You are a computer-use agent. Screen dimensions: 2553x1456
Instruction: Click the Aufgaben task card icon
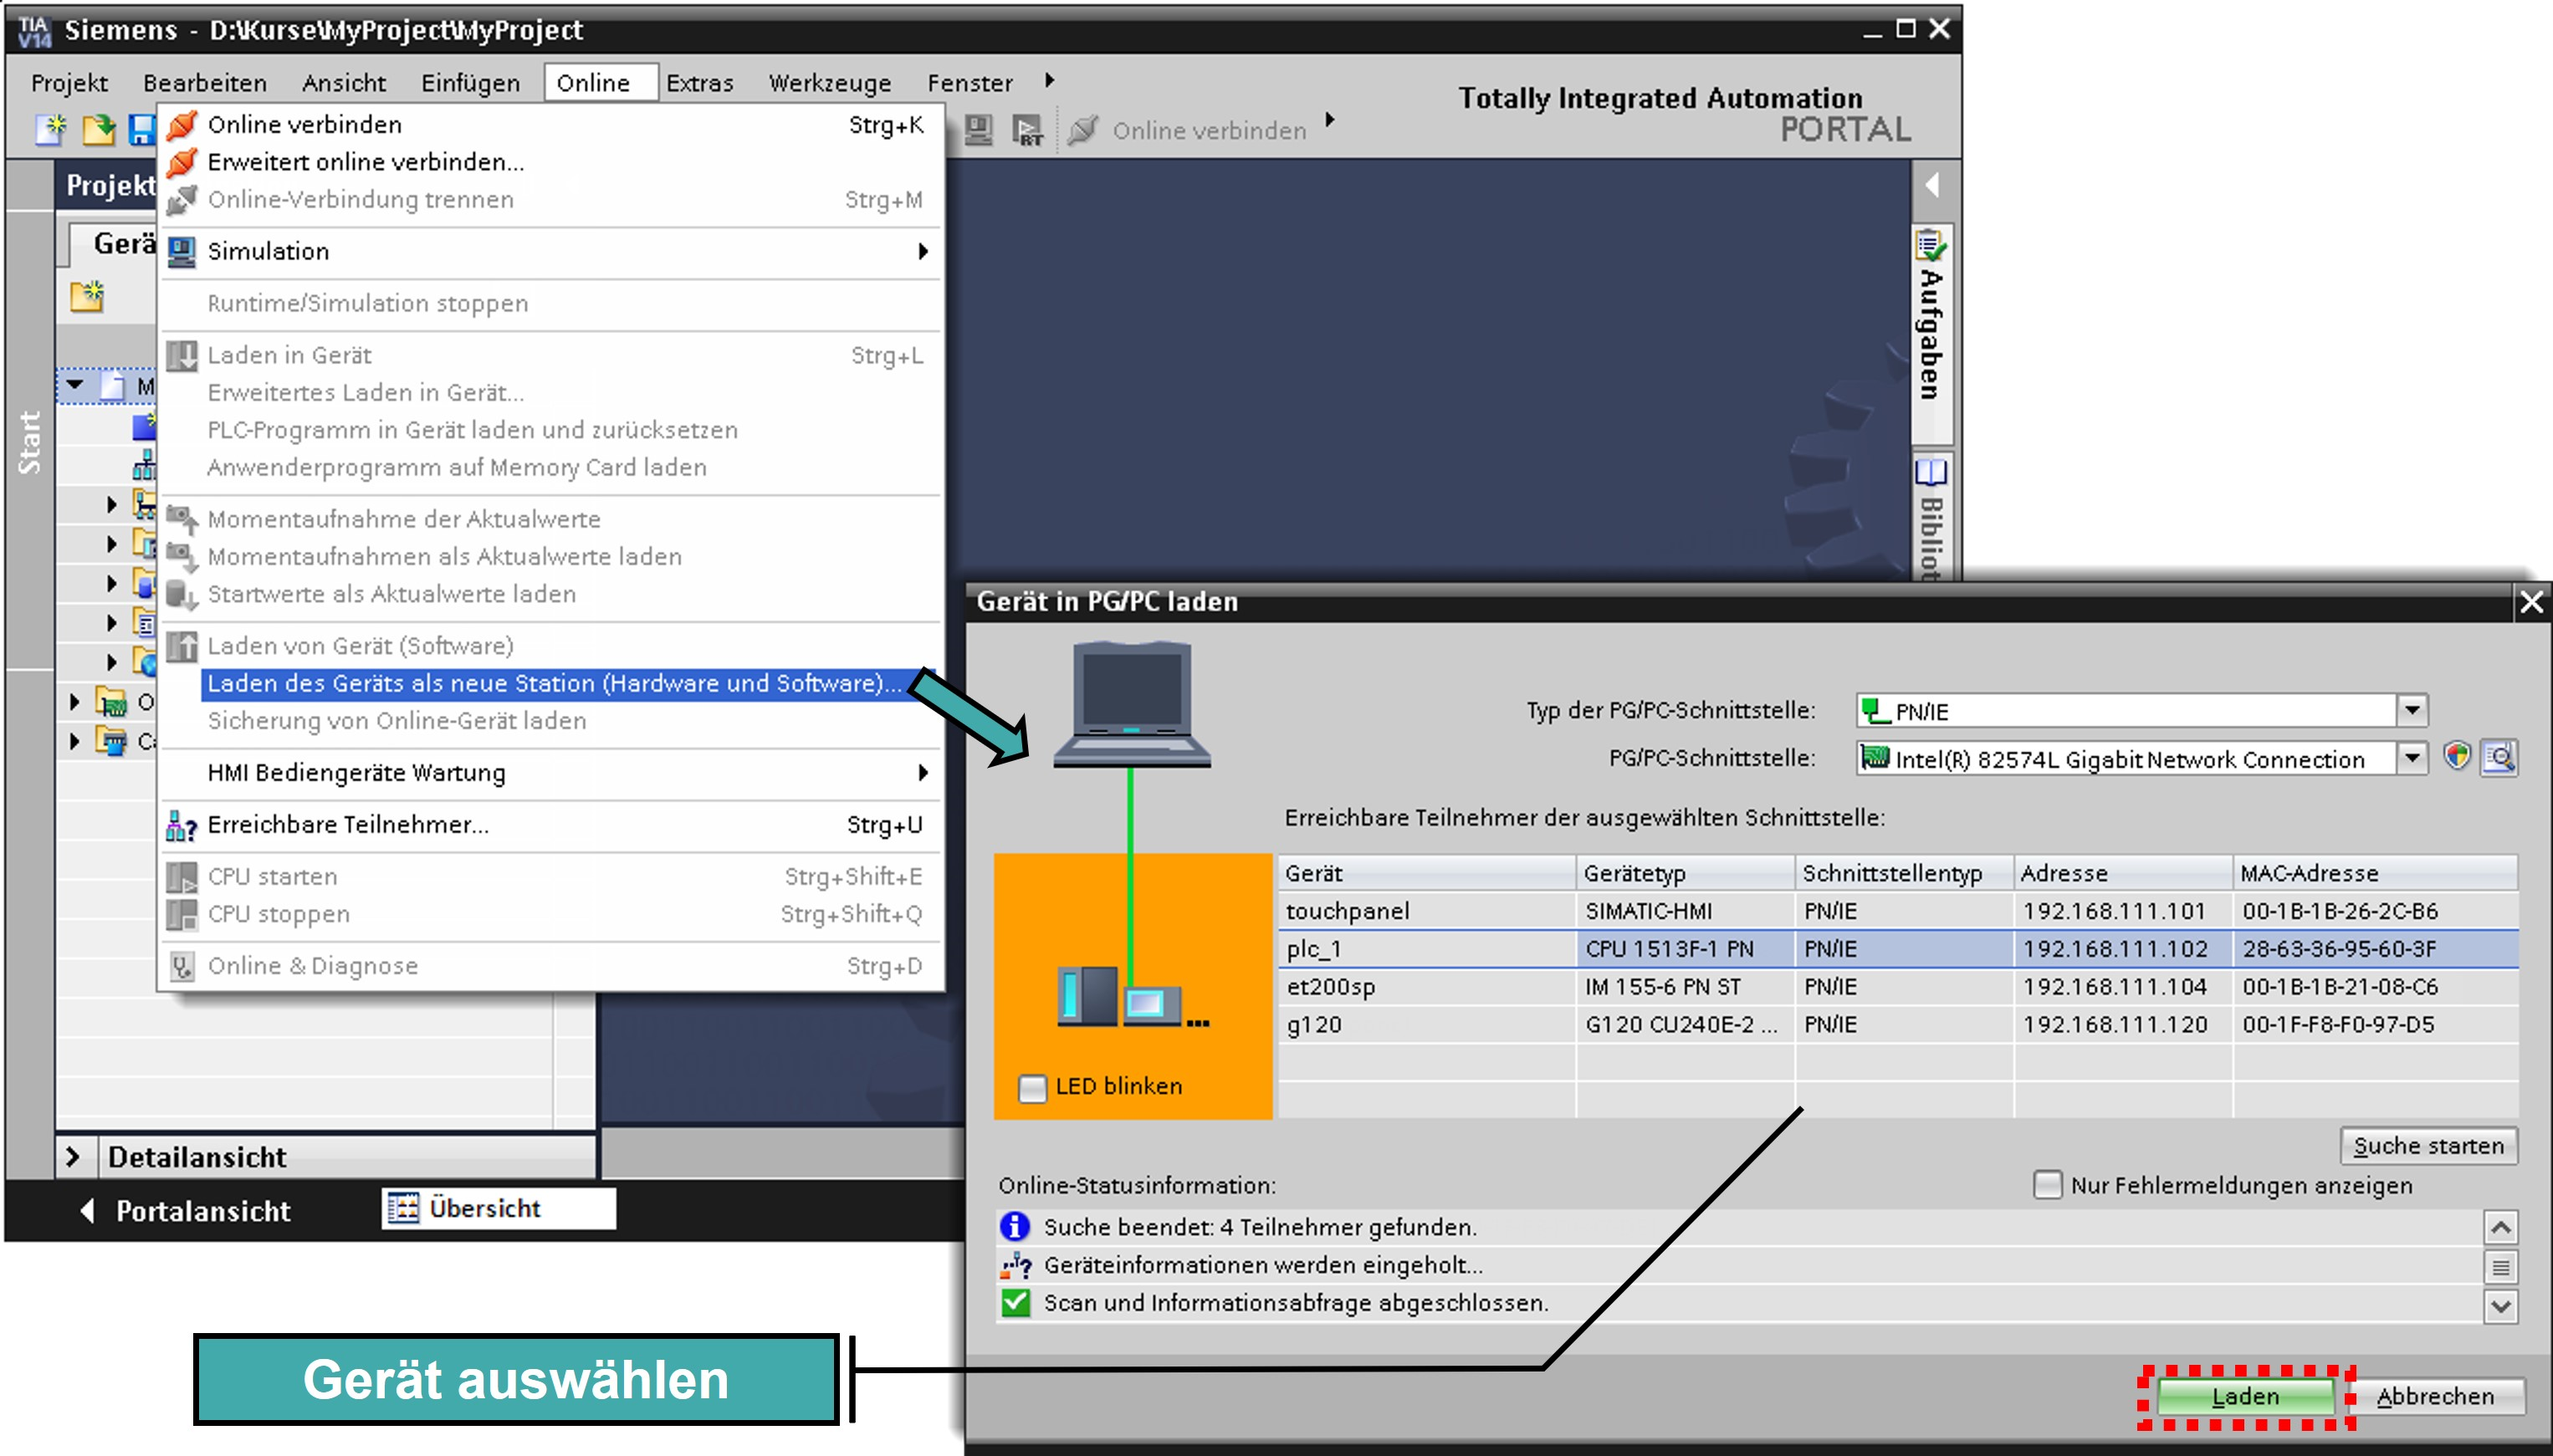pos(1931,246)
